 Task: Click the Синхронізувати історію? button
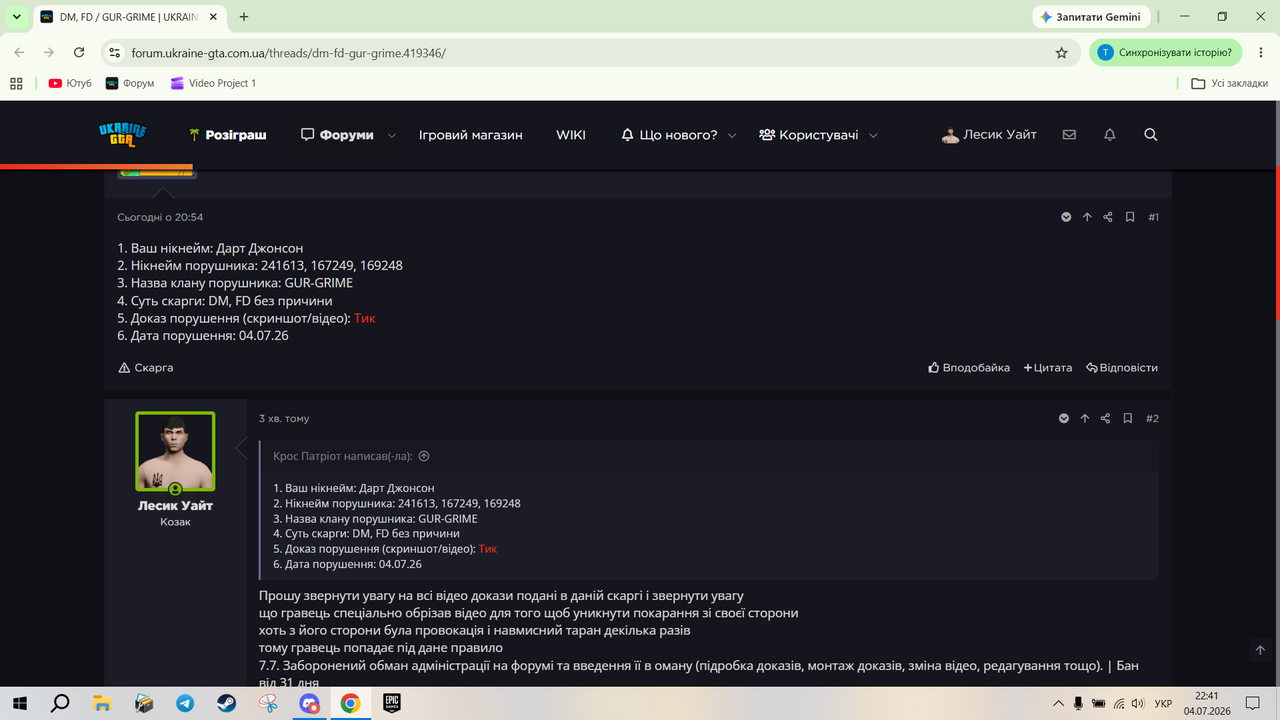point(1166,52)
